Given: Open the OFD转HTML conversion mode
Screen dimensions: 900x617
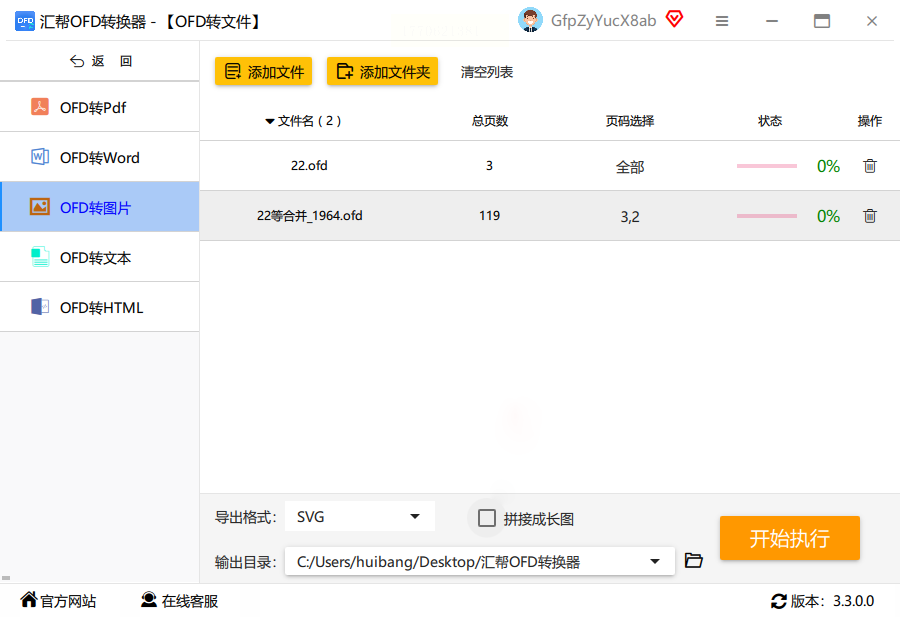Looking at the screenshot, I should [101, 308].
